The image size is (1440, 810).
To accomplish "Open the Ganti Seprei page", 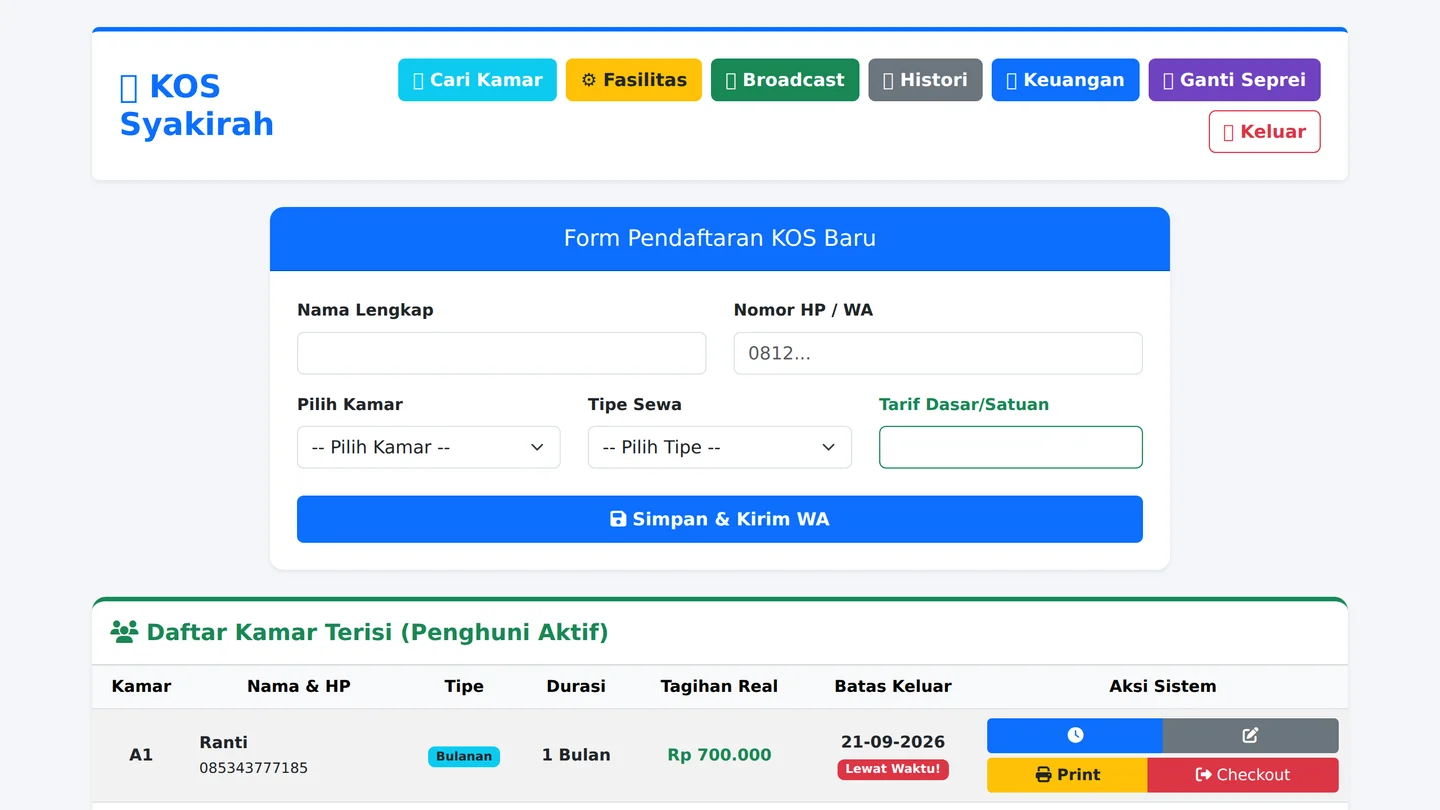I will tap(1234, 80).
